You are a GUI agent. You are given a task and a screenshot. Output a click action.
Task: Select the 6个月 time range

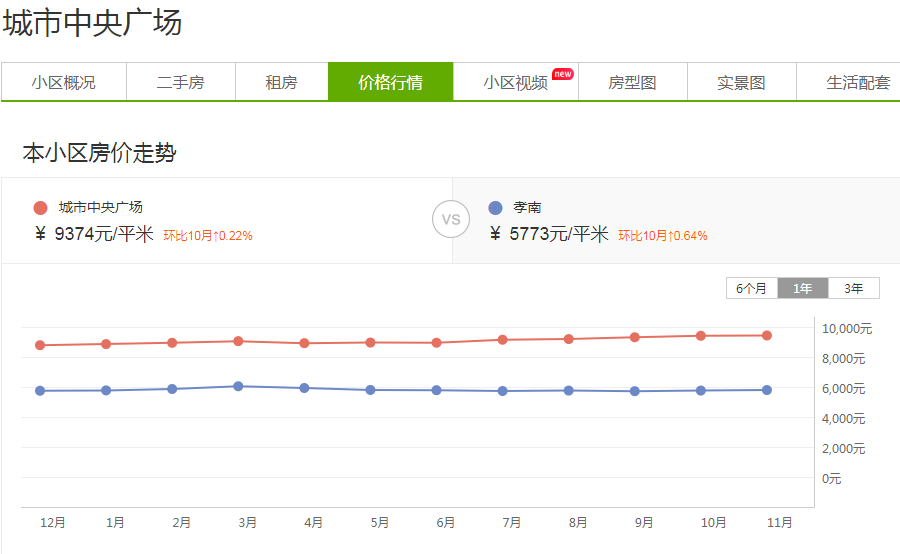[752, 288]
